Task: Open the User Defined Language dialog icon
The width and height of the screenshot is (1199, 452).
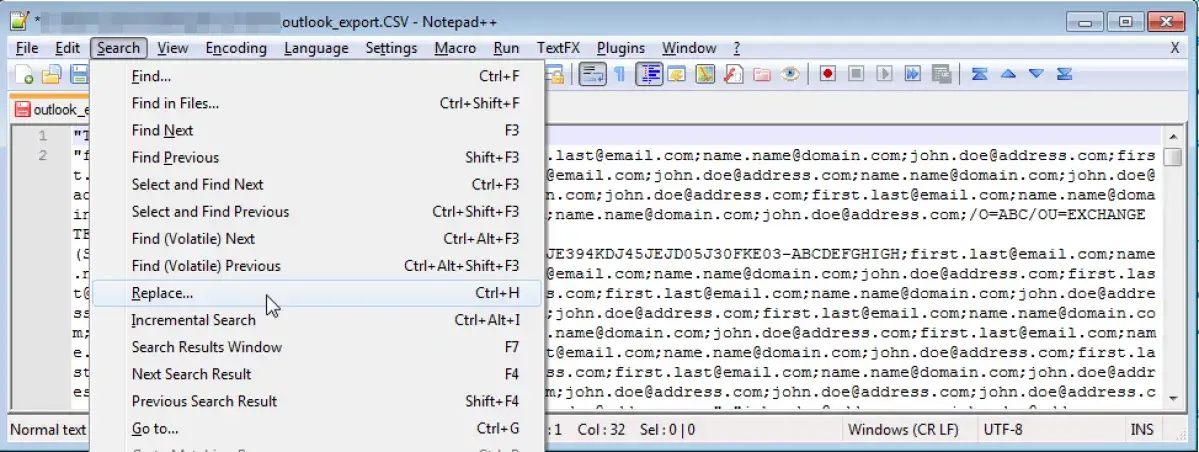Action: (677, 74)
